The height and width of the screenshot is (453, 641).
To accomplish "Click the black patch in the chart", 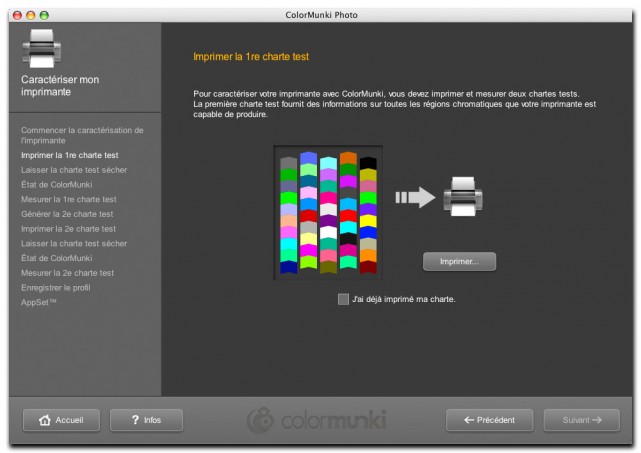I will [368, 163].
